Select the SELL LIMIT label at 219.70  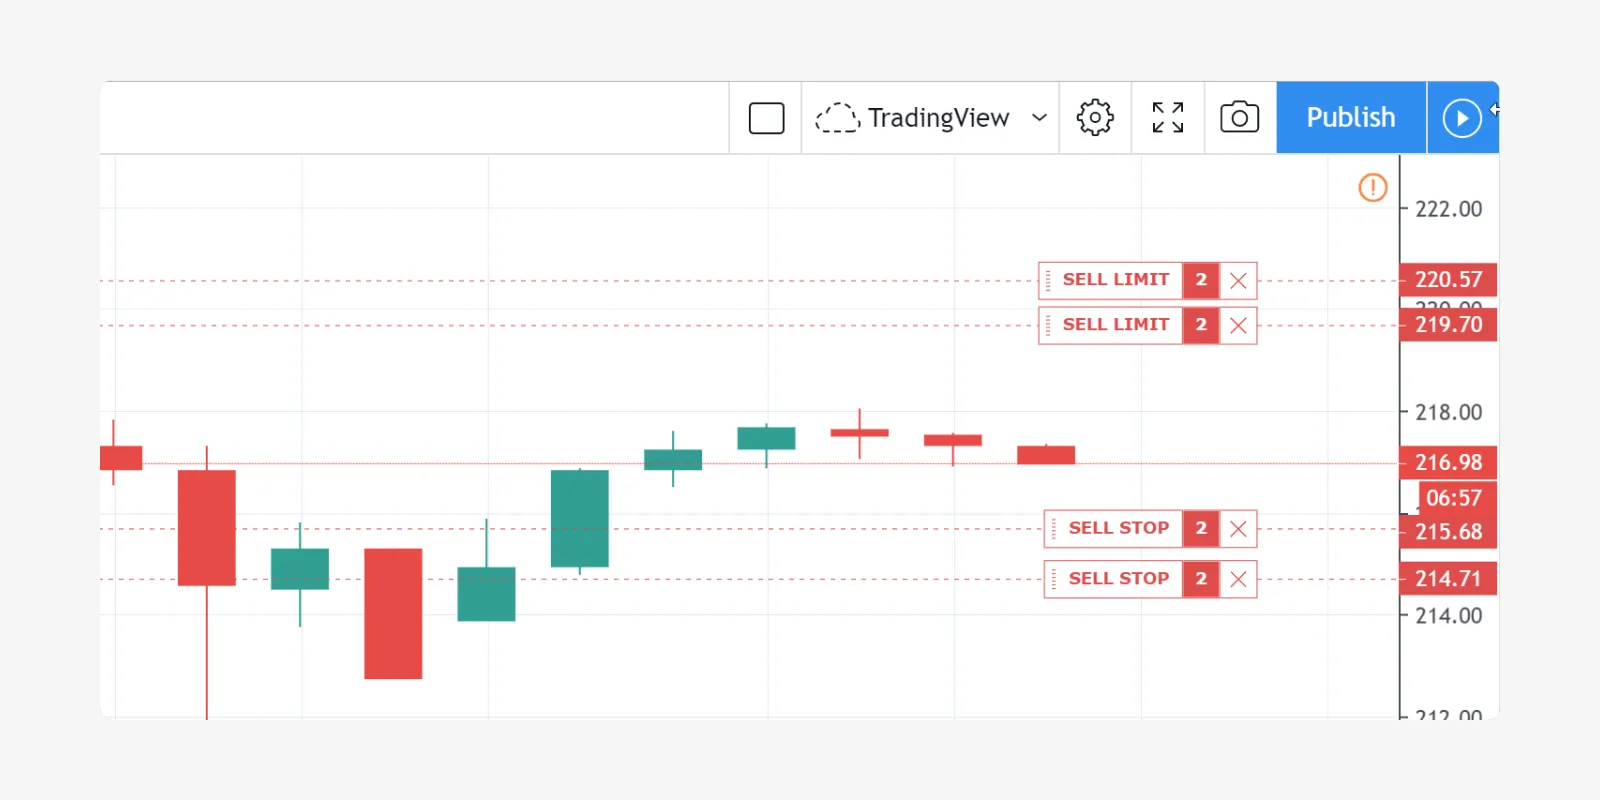click(x=1115, y=325)
